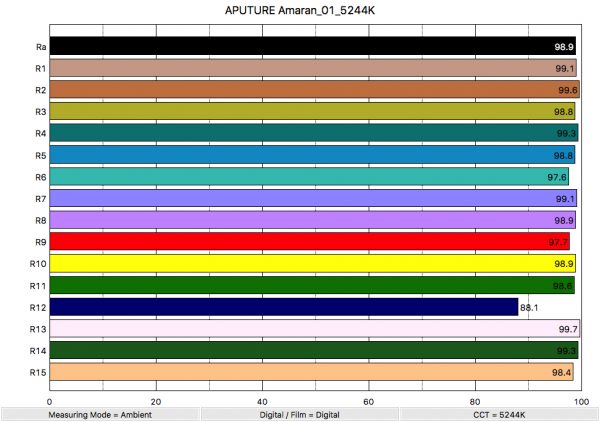Select the red R9 bar
The width and height of the screenshot is (600, 422).
tap(309, 241)
